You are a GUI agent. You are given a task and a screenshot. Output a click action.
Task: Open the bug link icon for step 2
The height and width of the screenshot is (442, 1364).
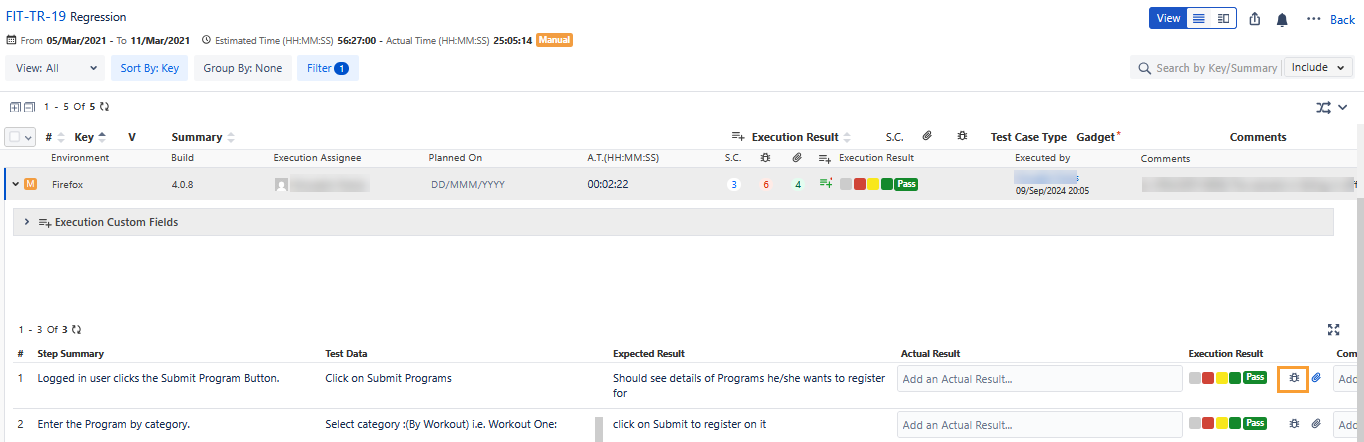point(1294,424)
